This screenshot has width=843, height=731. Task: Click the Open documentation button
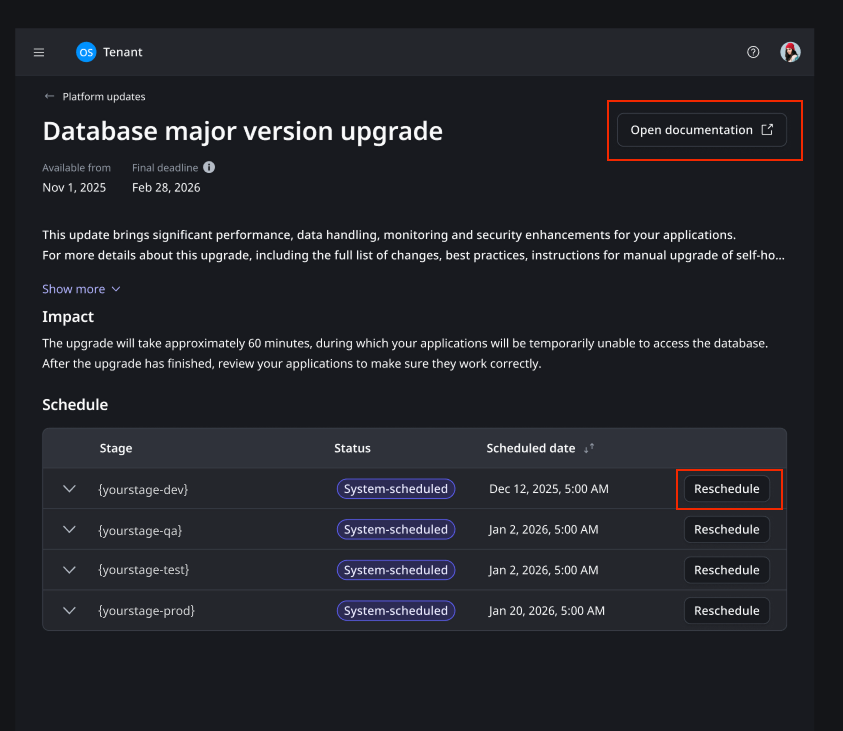point(702,130)
